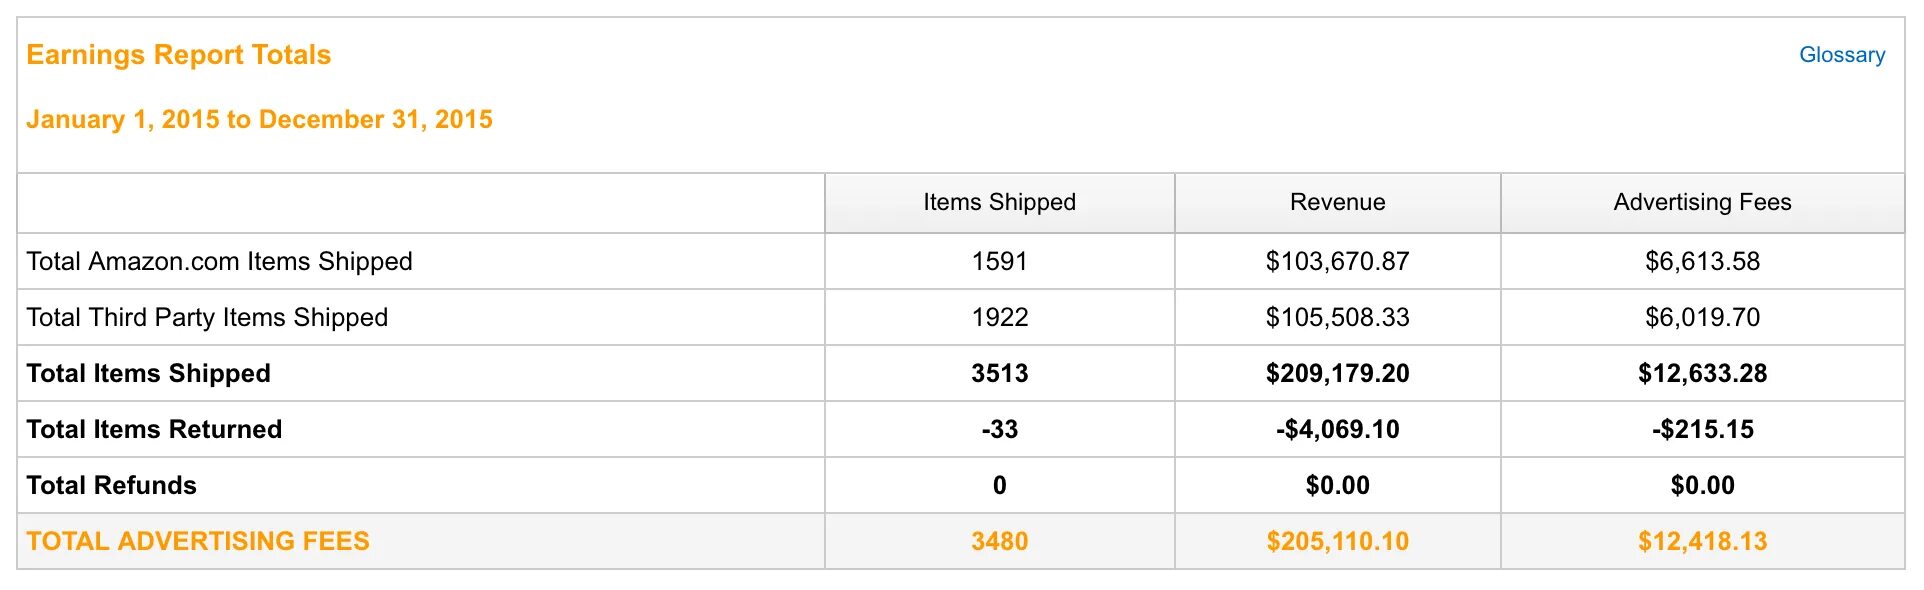Click the $6,019.70 advertising fees cell
Viewport: 1924px width, 590px height.
click(x=1702, y=318)
